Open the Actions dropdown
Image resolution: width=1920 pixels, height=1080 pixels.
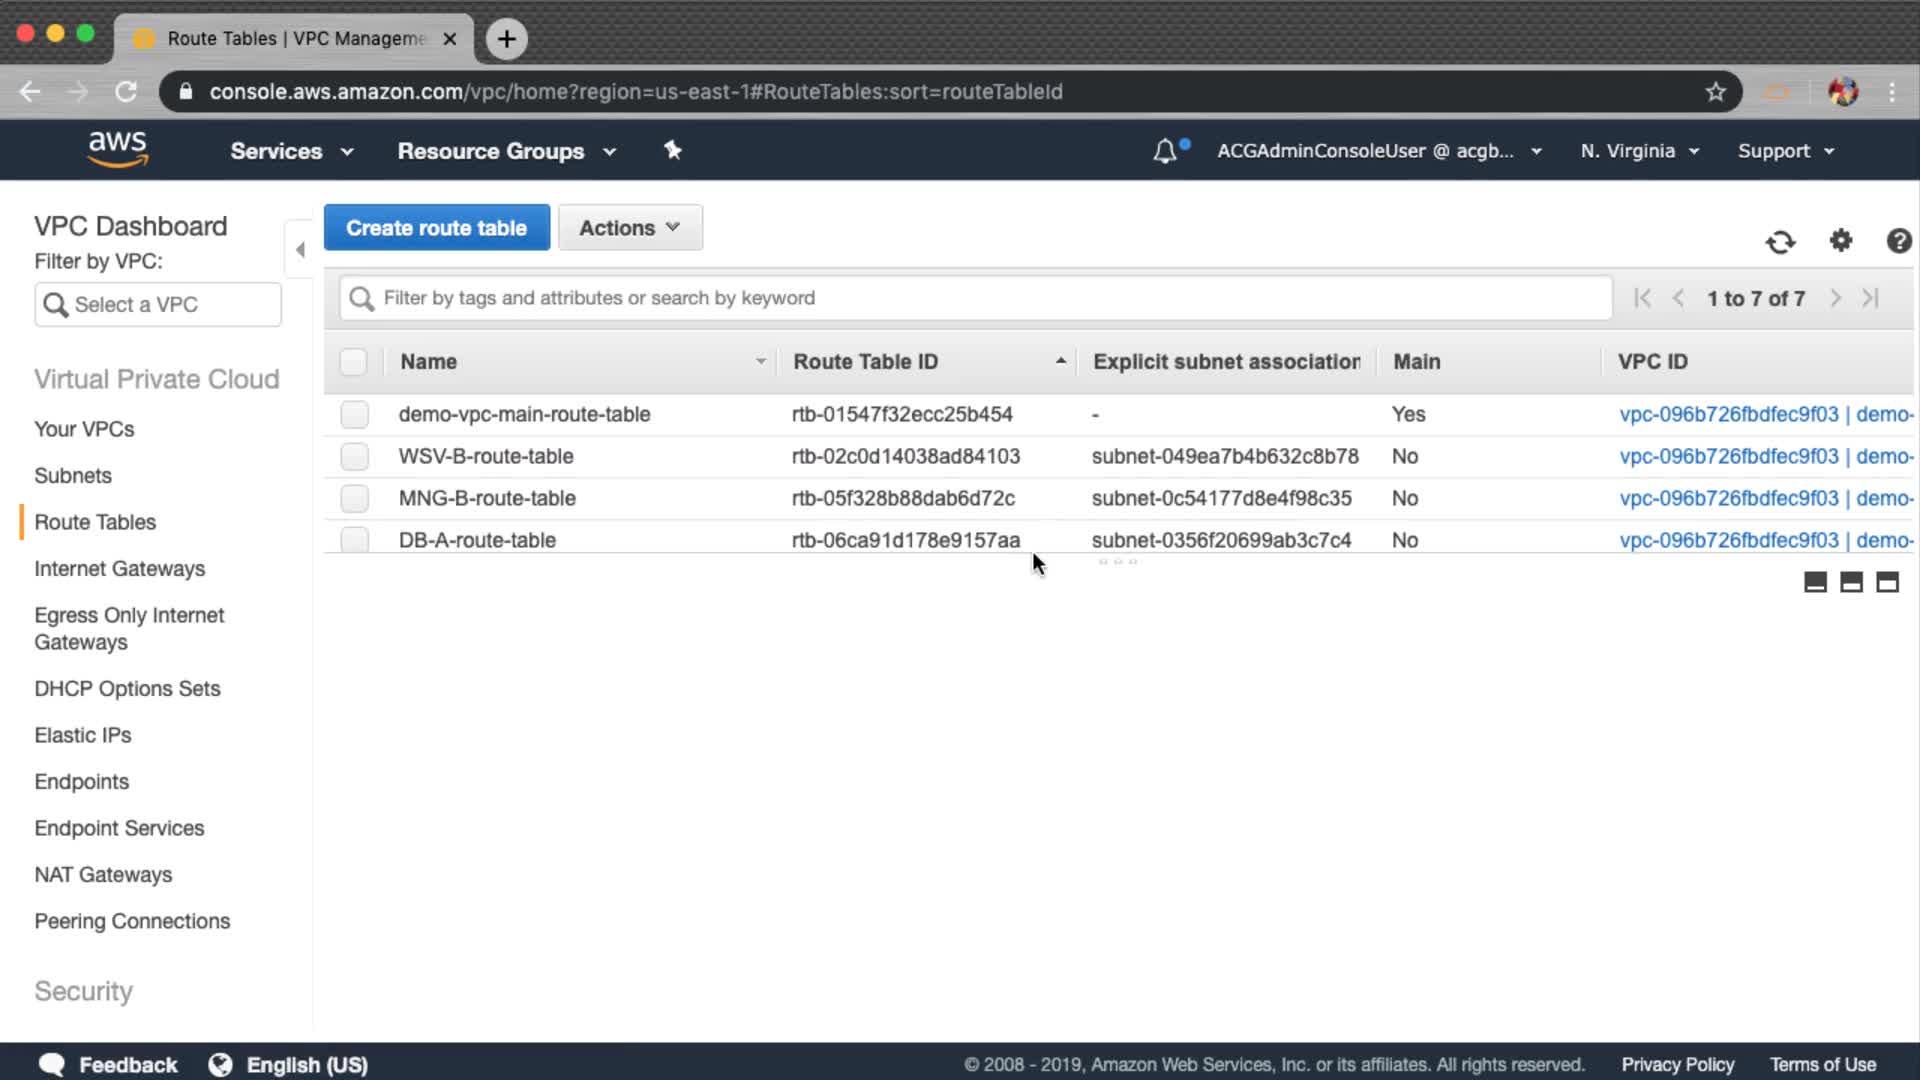630,228
